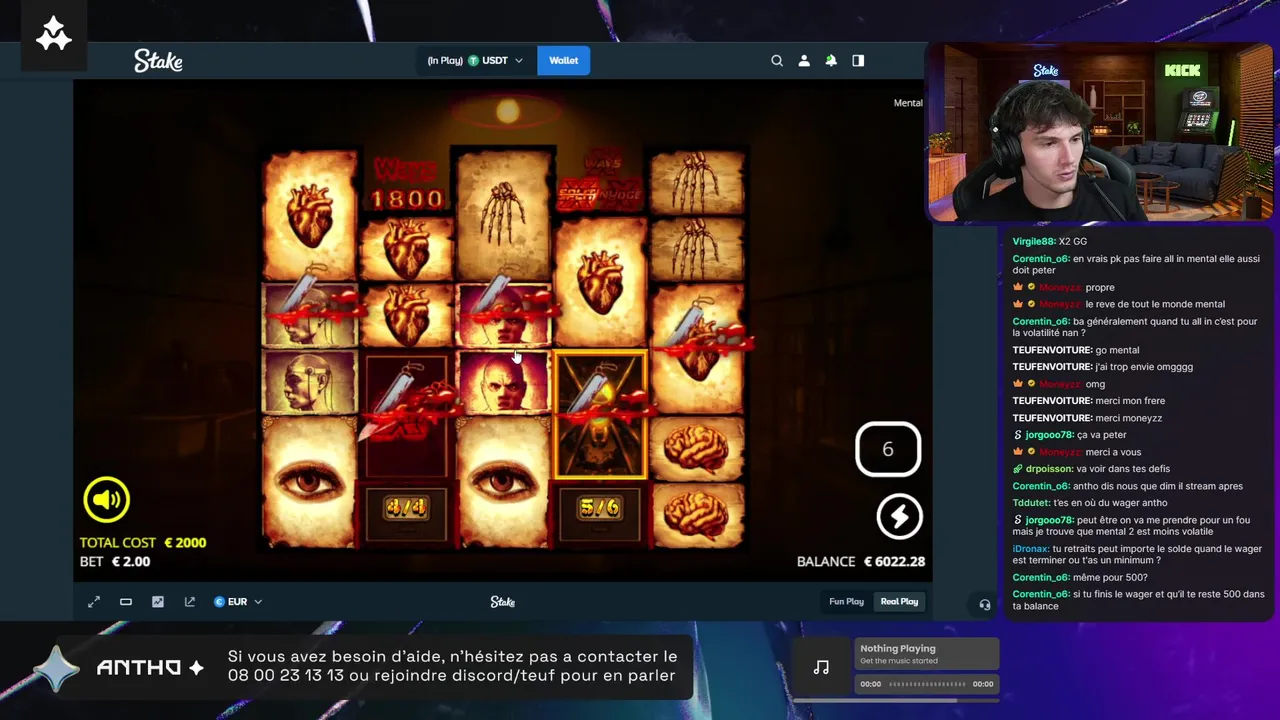Click chat username jorgooo78 on 'ça va peter'

[x=1049, y=435]
